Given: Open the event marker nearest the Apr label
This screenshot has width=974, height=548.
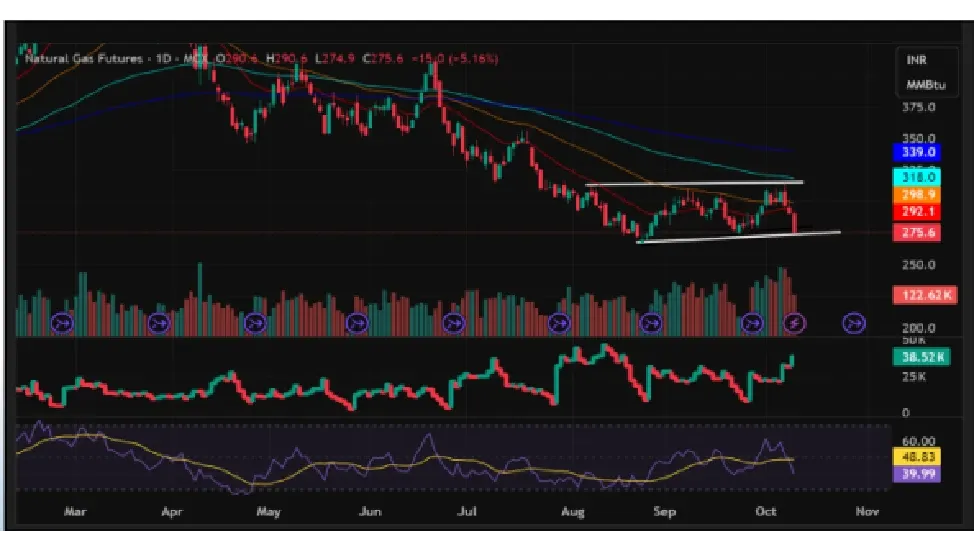Looking at the screenshot, I should [158, 323].
